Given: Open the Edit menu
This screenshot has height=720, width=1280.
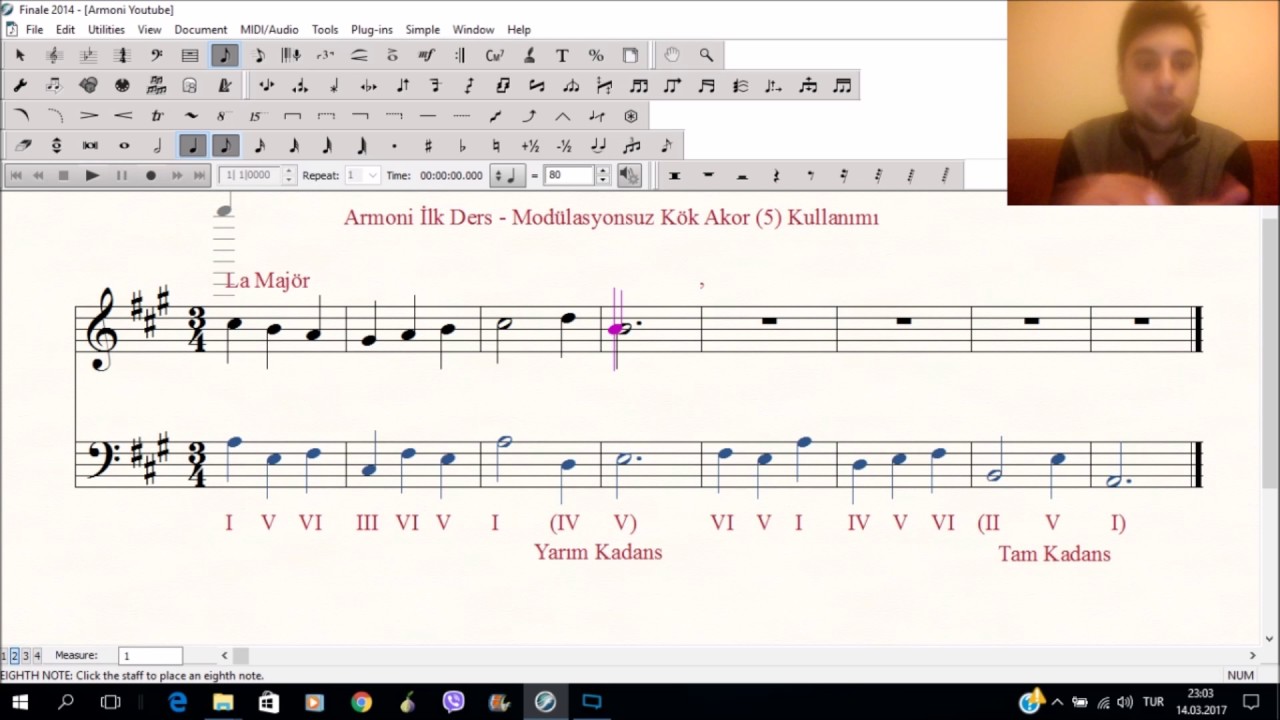Looking at the screenshot, I should pyautogui.click(x=65, y=30).
